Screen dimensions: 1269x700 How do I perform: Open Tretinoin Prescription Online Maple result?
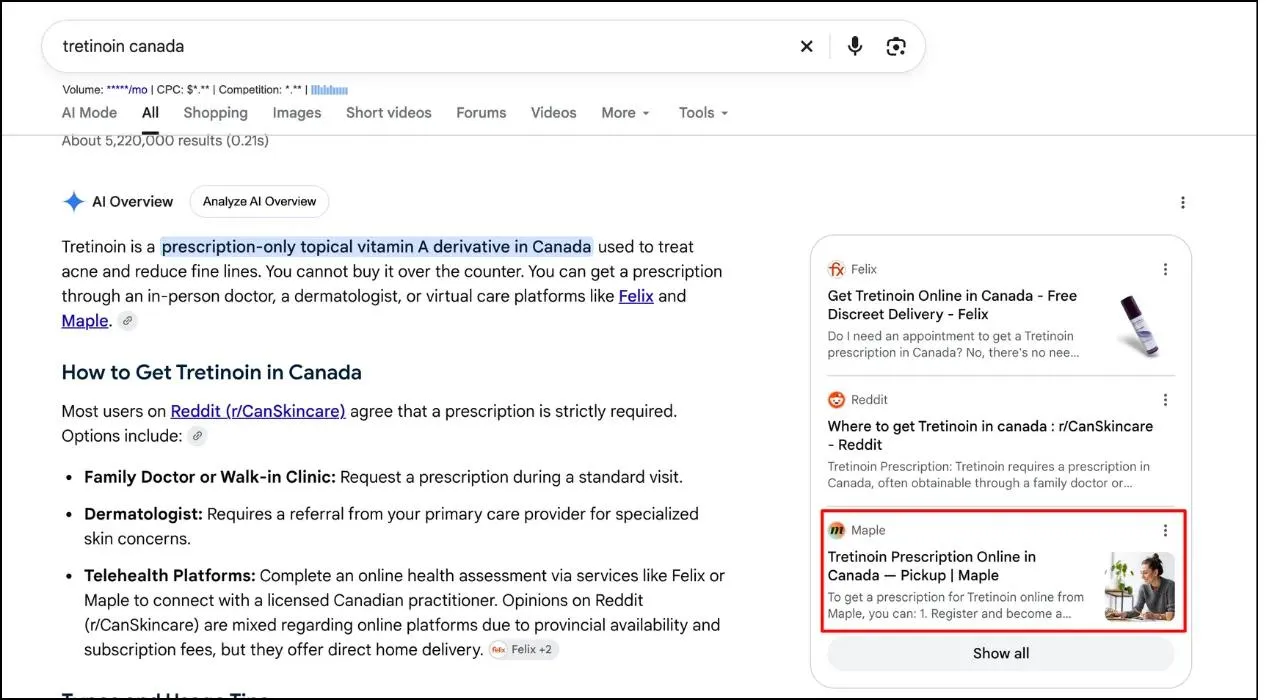click(x=932, y=566)
